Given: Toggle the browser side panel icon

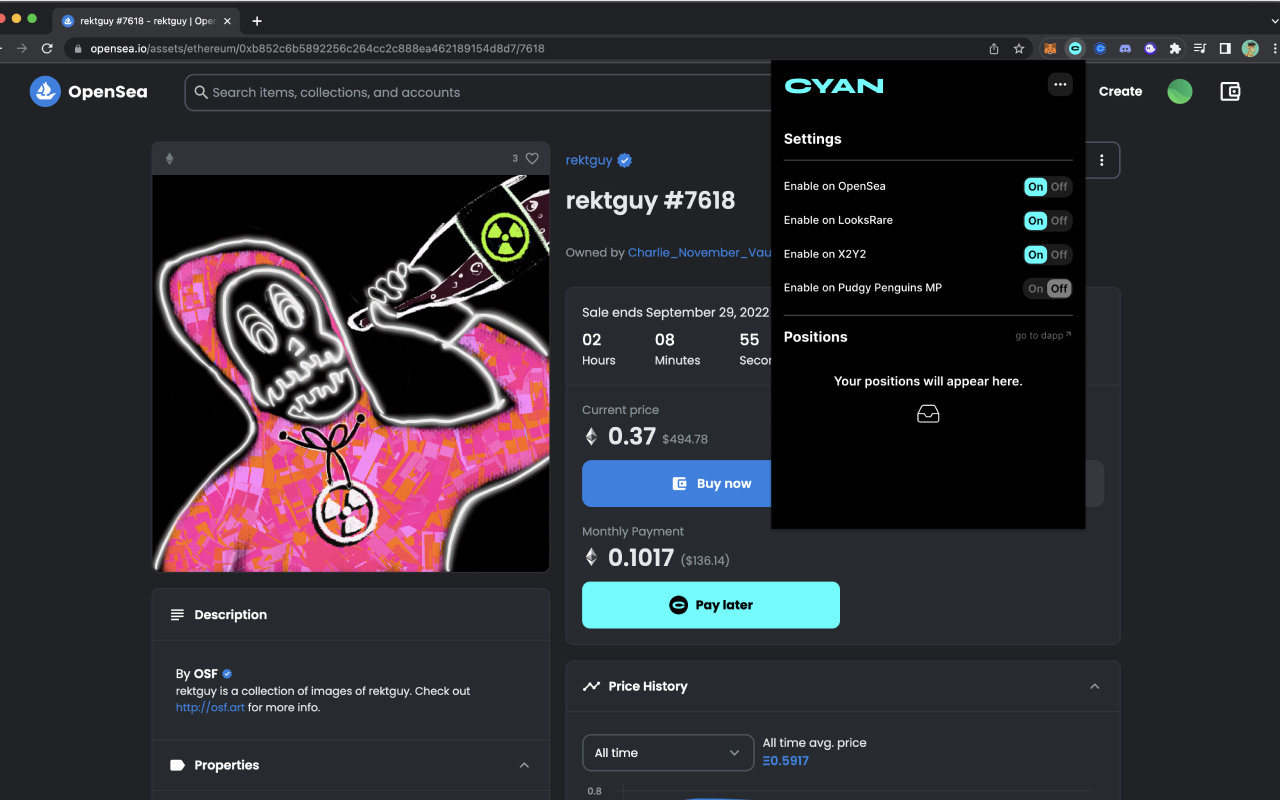Looking at the screenshot, I should point(1225,48).
